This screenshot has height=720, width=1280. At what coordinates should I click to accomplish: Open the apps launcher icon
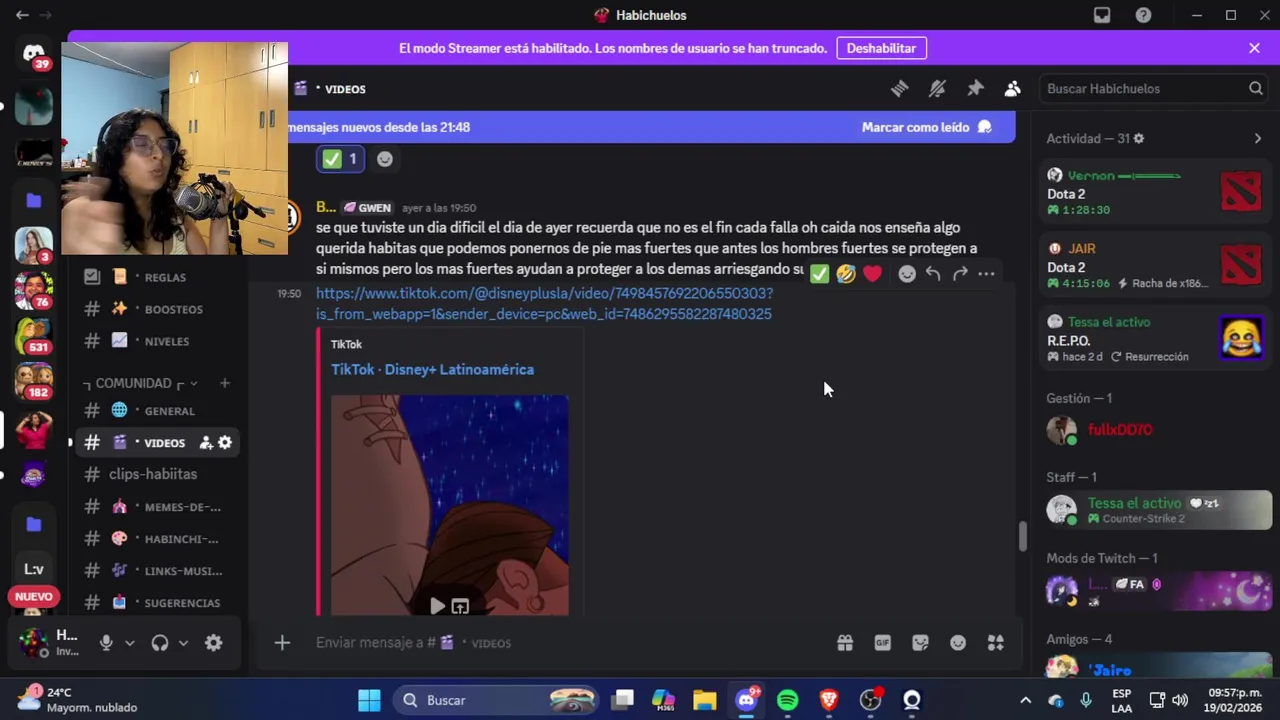point(996,643)
